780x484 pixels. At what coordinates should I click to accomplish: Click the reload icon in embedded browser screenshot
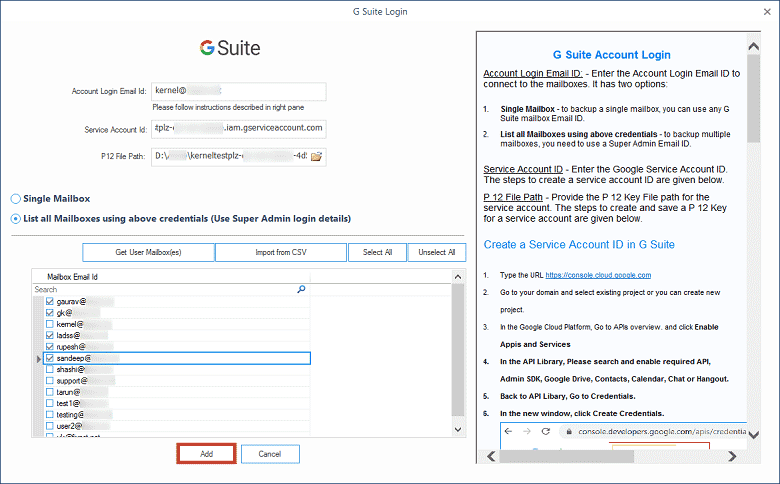(x=546, y=431)
